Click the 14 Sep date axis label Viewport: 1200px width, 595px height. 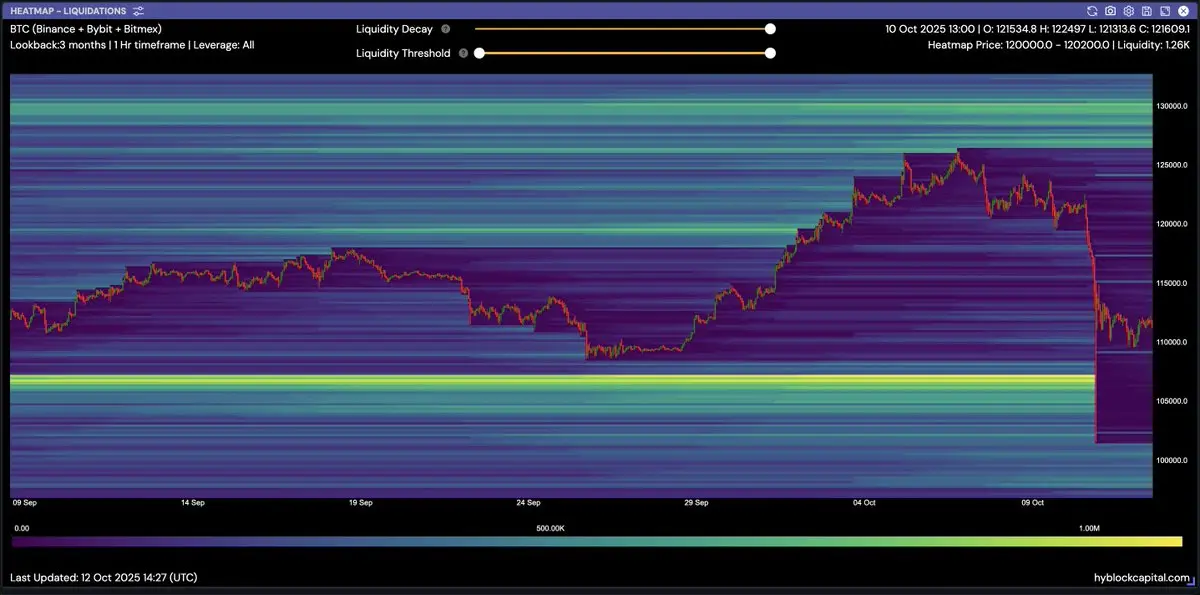[x=192, y=503]
